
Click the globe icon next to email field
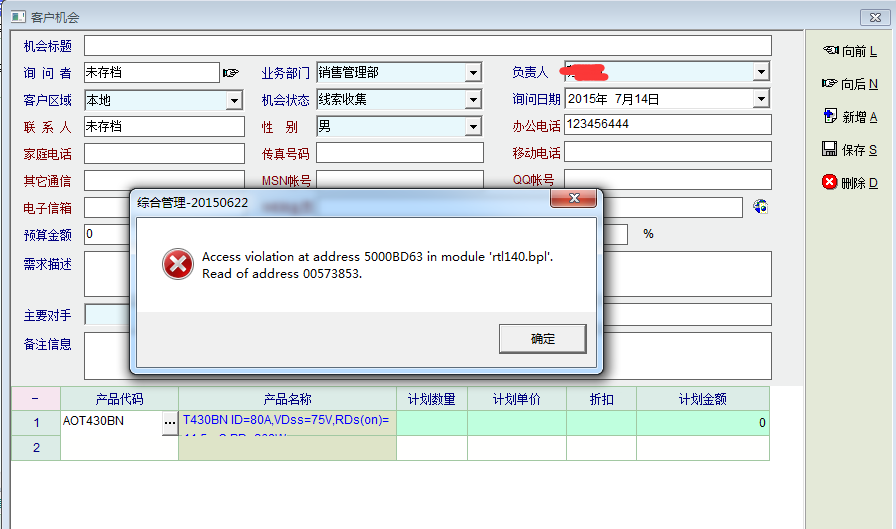[x=760, y=207]
